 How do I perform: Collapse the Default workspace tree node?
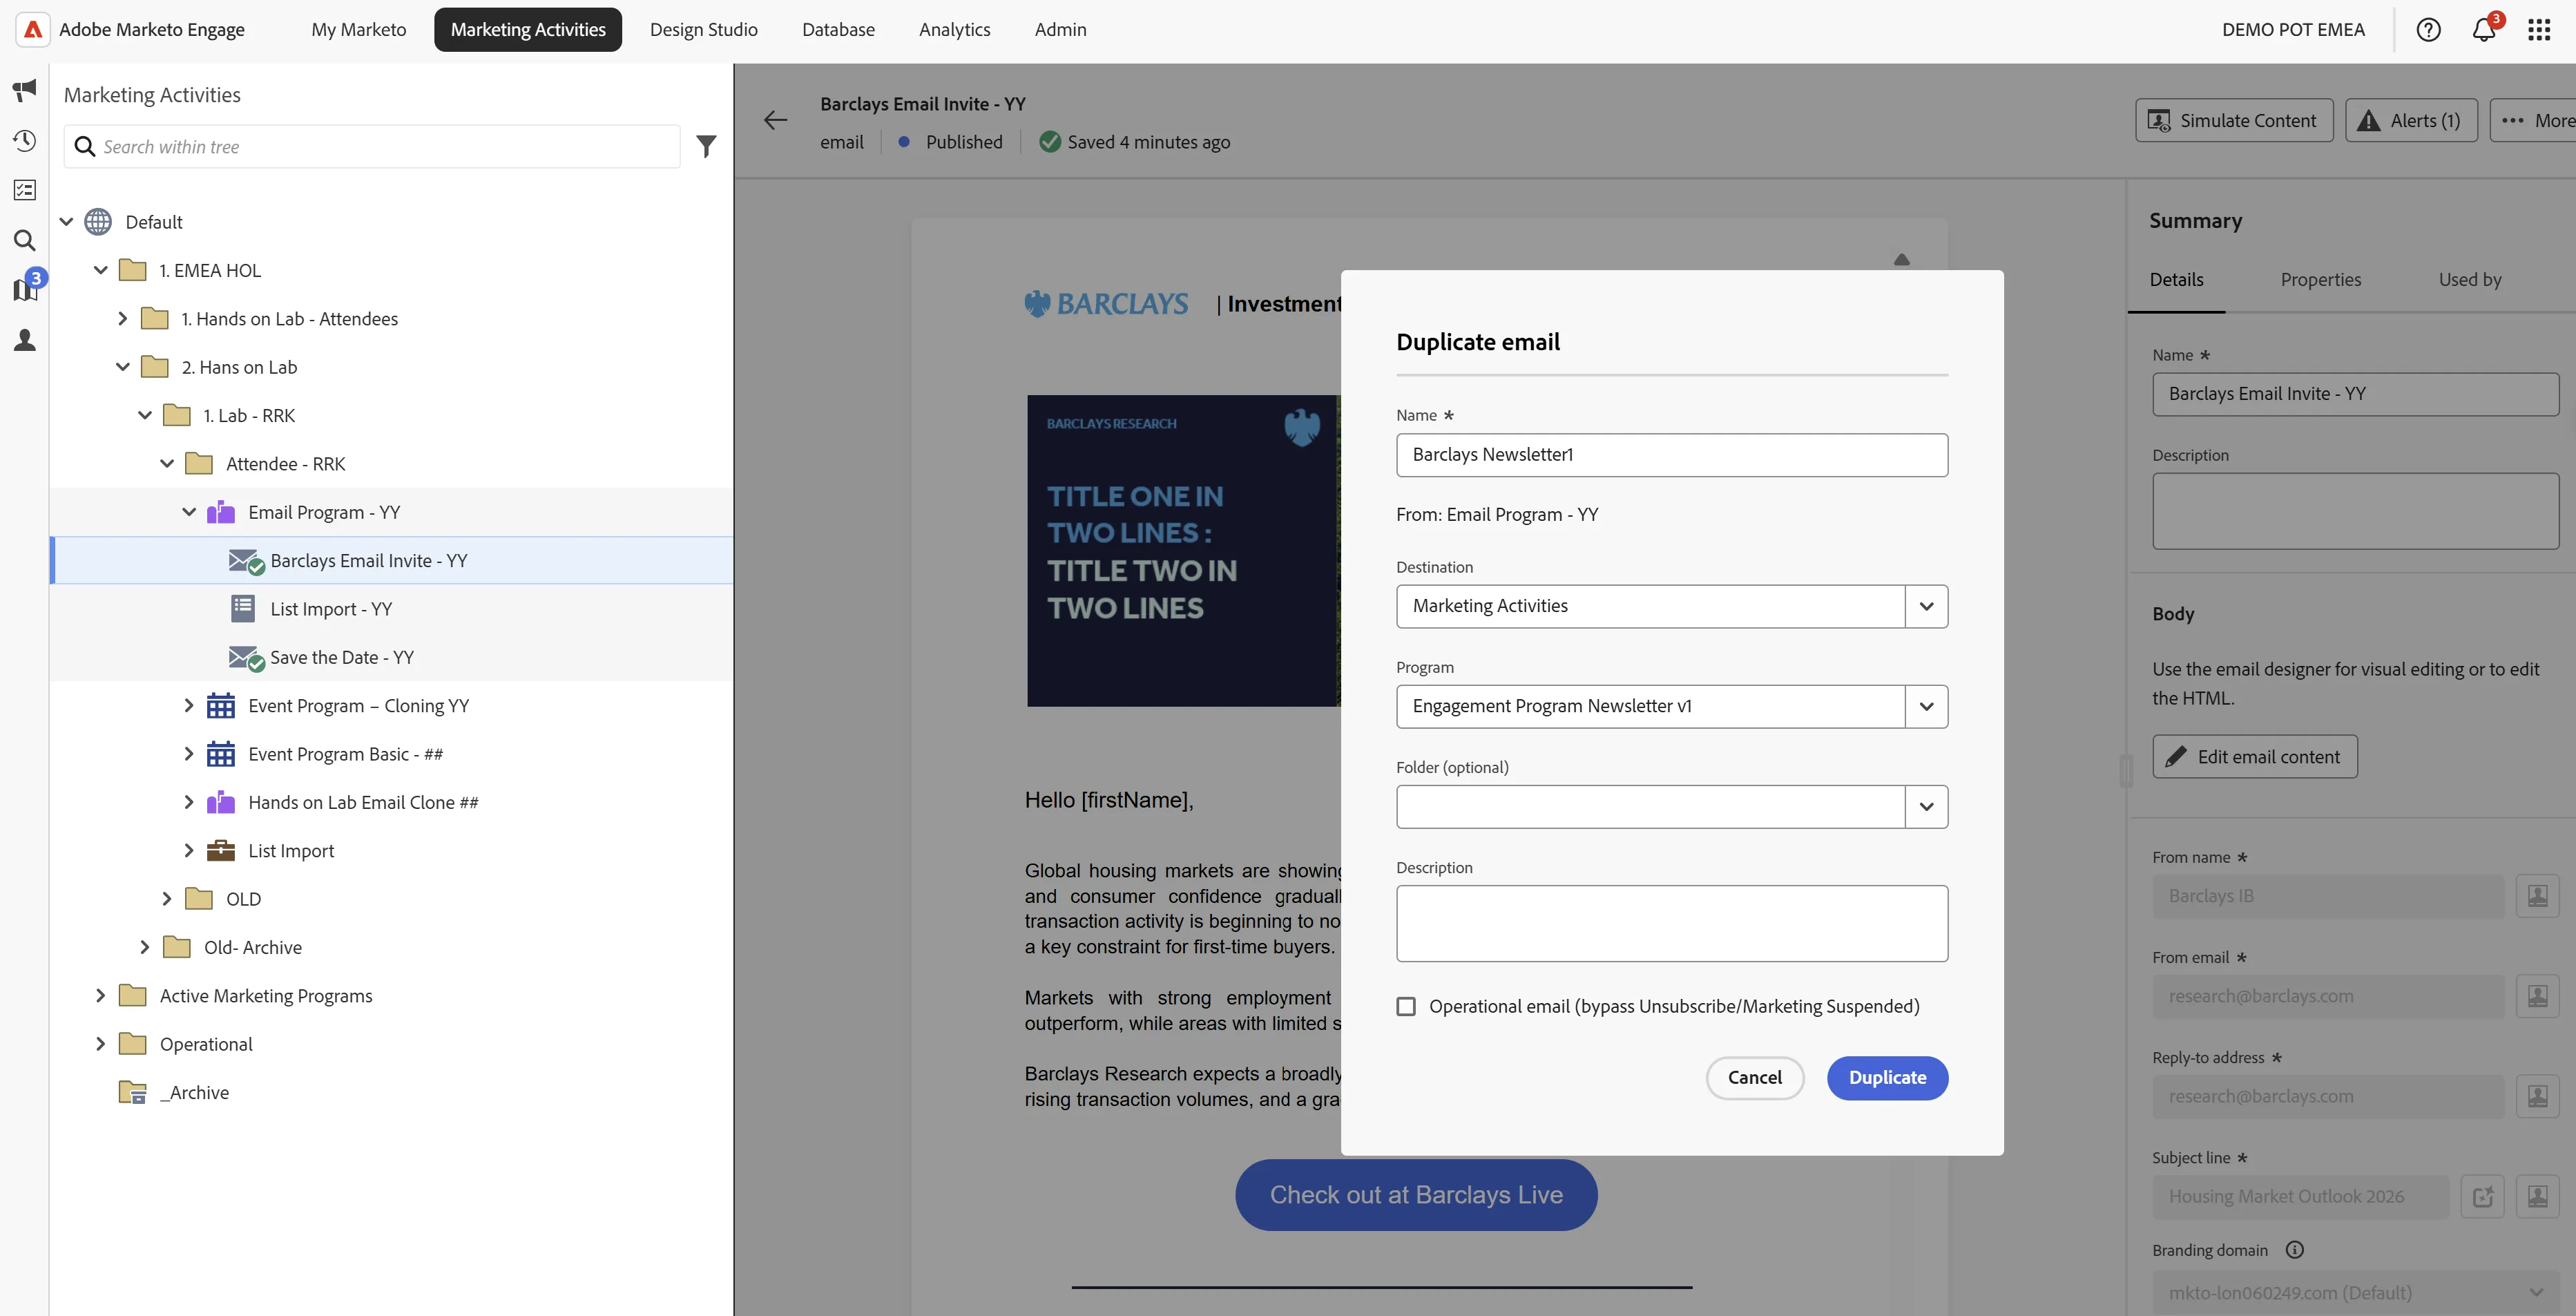[x=67, y=222]
